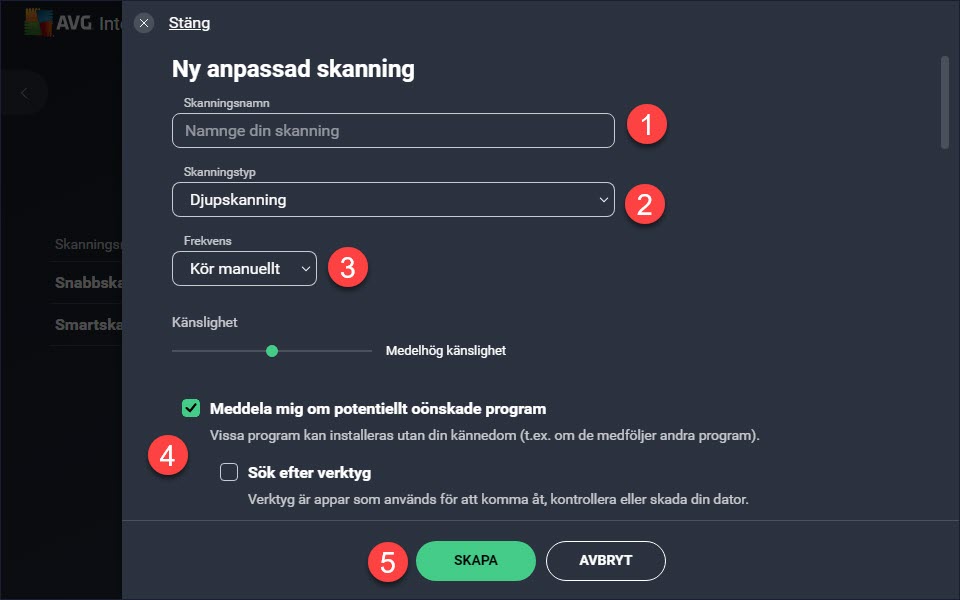Click red annotation circle number 3
Screen dimensions: 960x600
348,268
